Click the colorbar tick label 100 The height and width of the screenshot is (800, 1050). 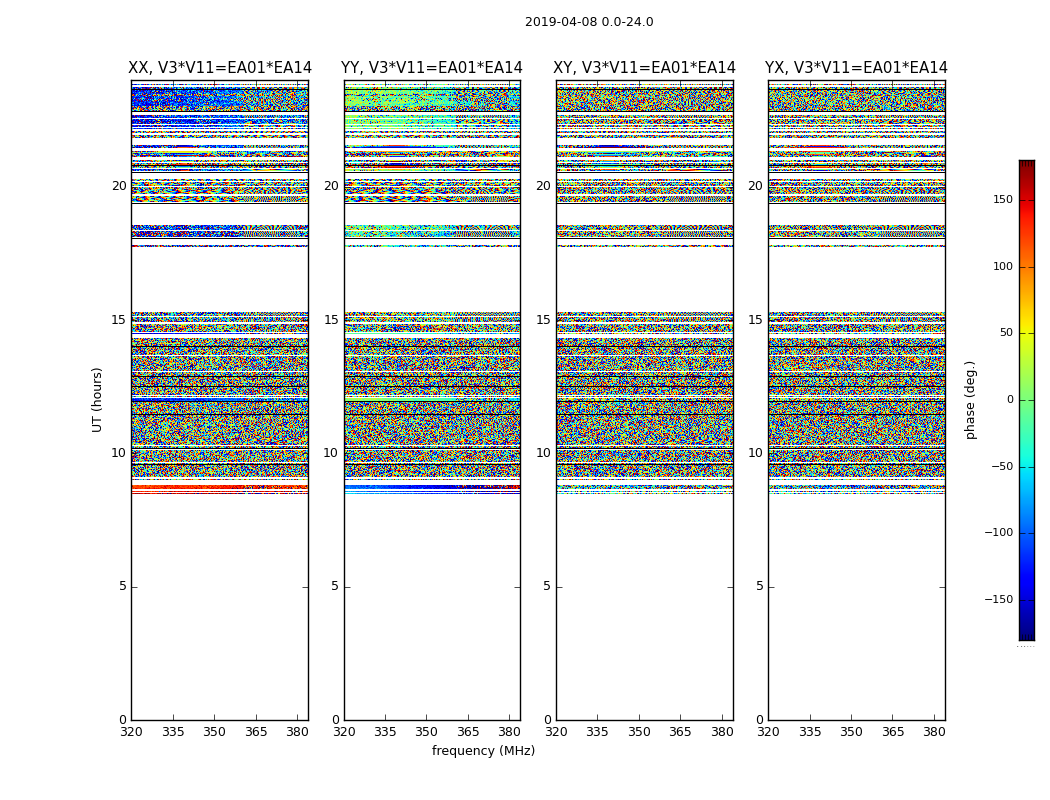click(x=1003, y=266)
